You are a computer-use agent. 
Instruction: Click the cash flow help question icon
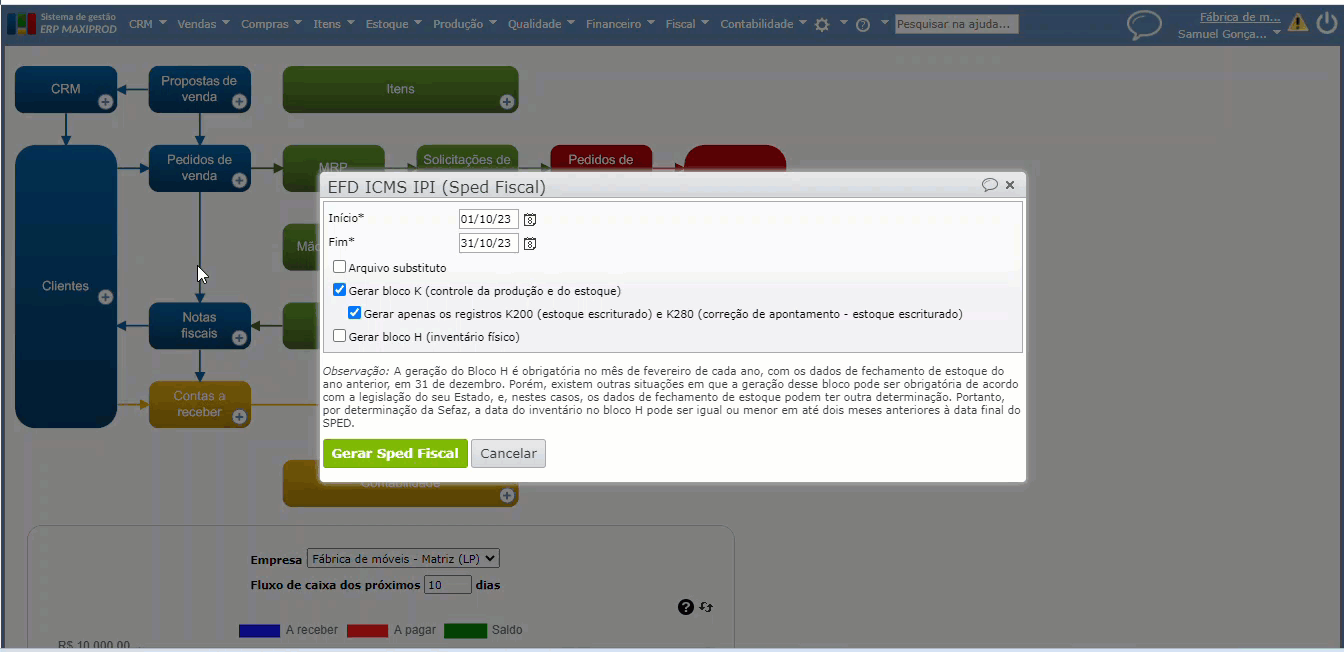(x=685, y=607)
